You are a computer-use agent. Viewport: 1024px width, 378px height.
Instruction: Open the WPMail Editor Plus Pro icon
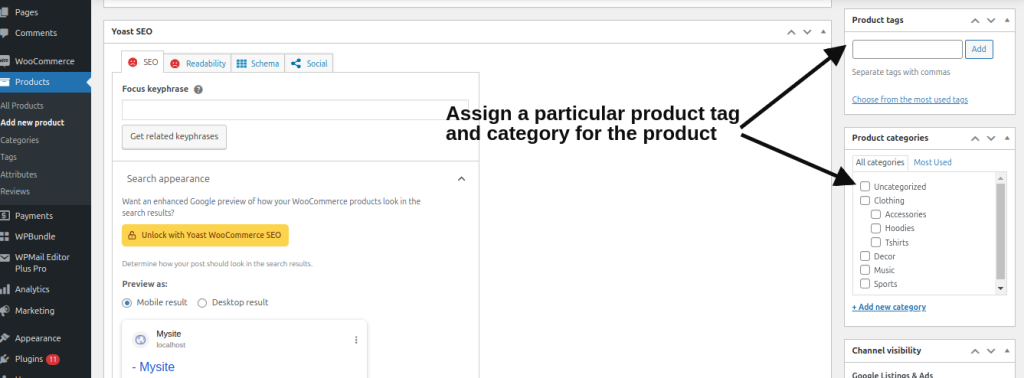[x=4, y=257]
